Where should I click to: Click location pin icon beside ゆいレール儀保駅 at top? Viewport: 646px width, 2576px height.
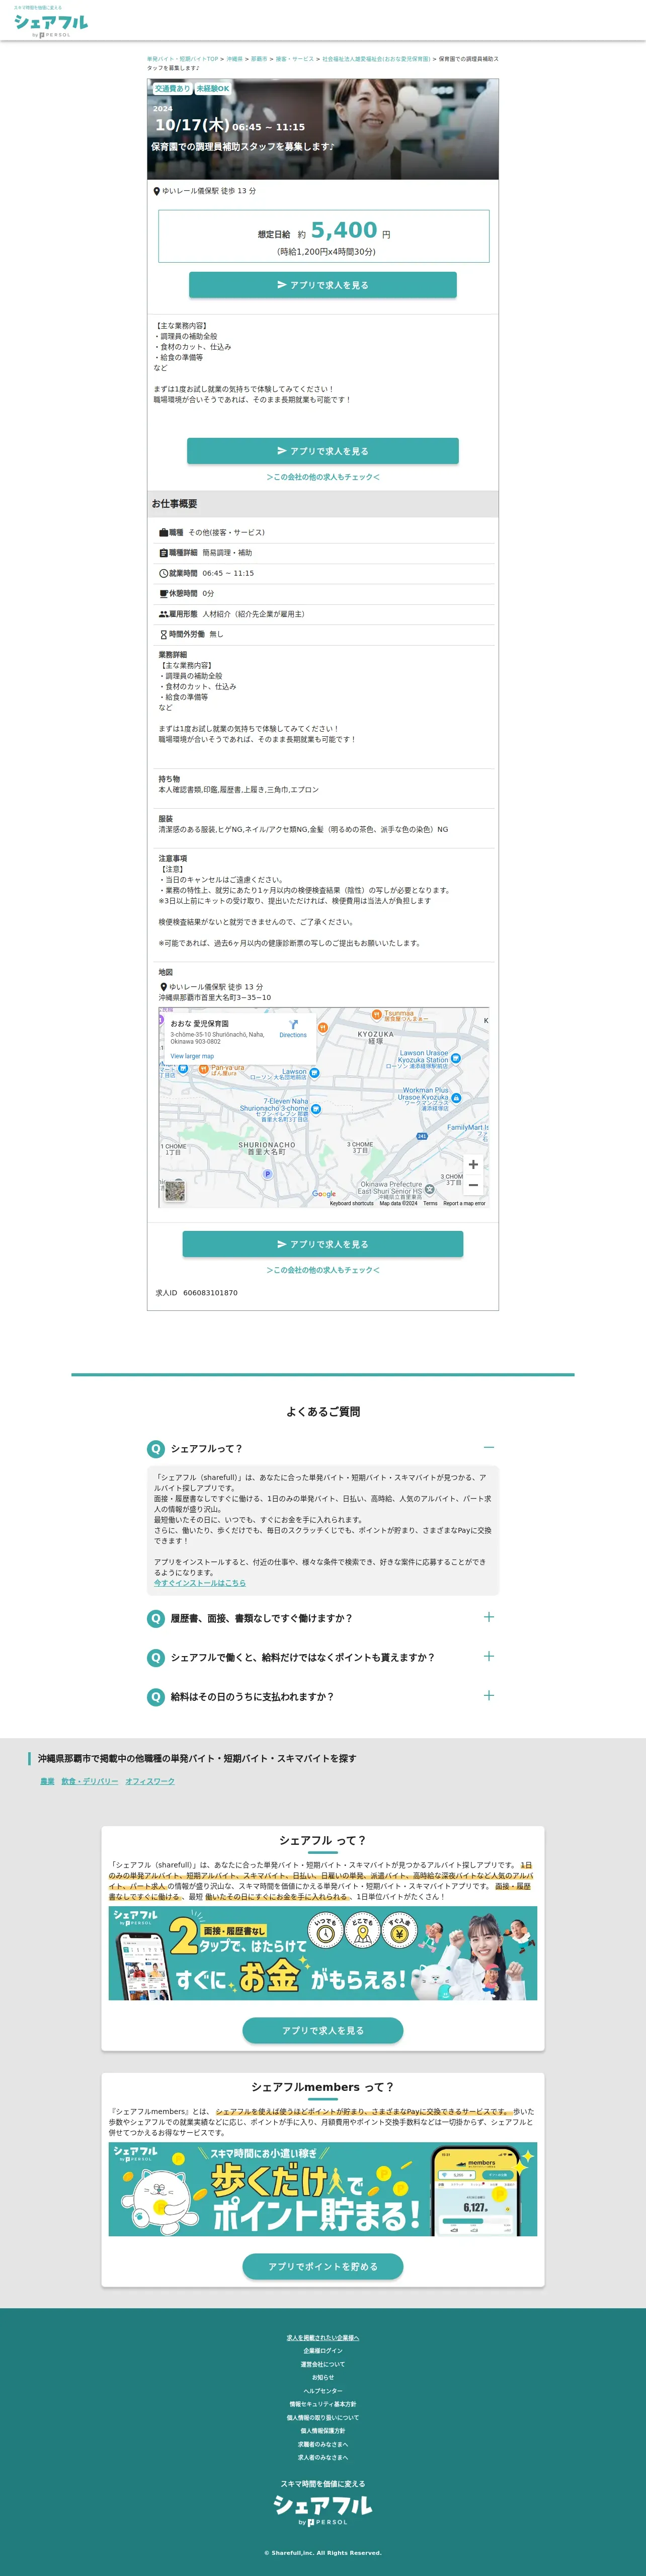[156, 191]
